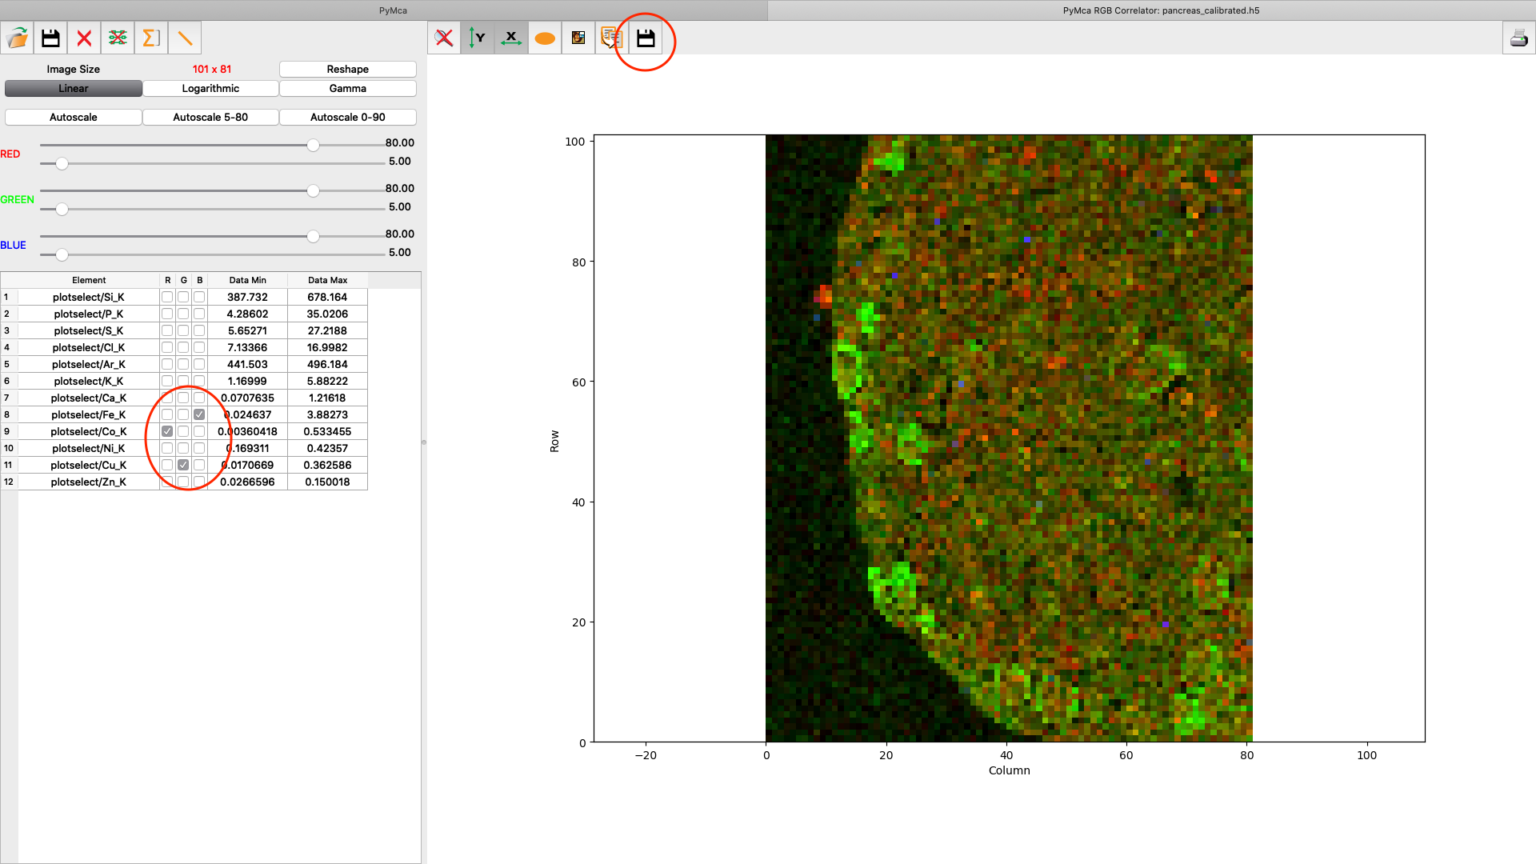The width and height of the screenshot is (1536, 864).
Task: Select the green calculator image-operations icon
Action: (117, 38)
